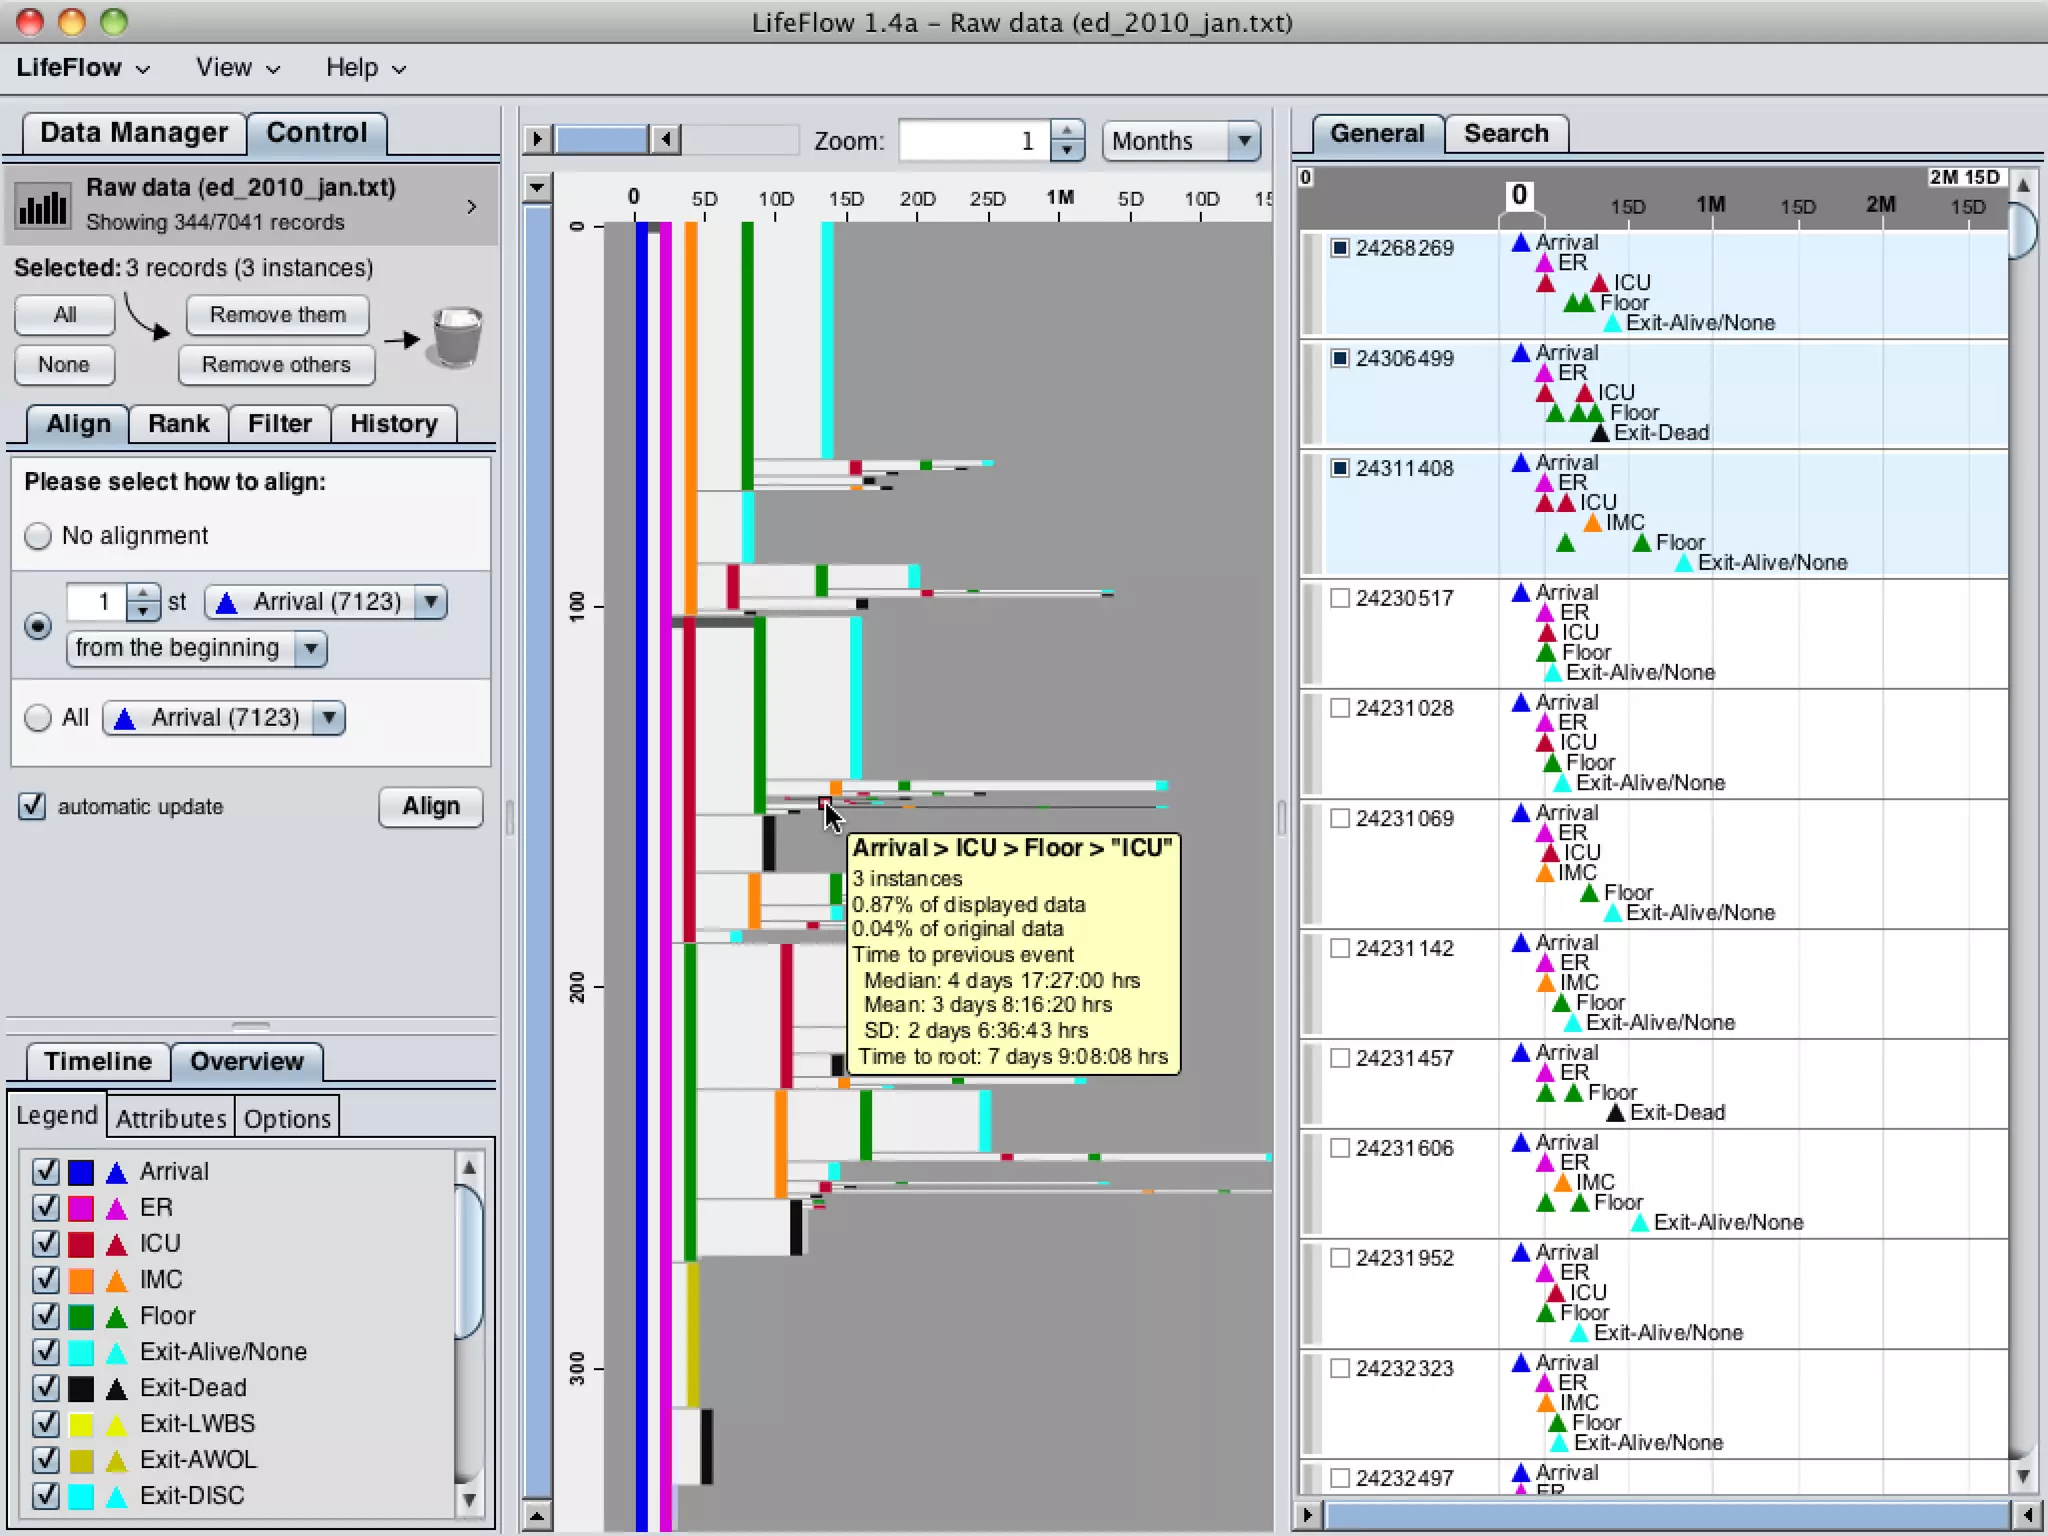
Task: Click the trash can icon
Action: (x=456, y=338)
